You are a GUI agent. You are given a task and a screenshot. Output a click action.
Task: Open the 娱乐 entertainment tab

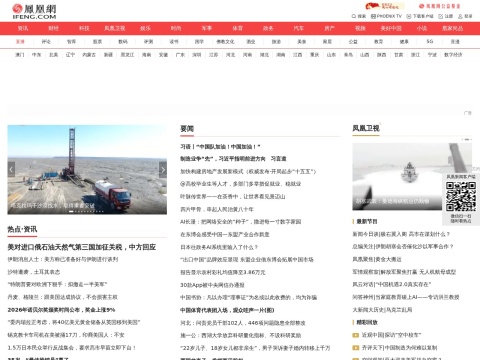tap(145, 28)
